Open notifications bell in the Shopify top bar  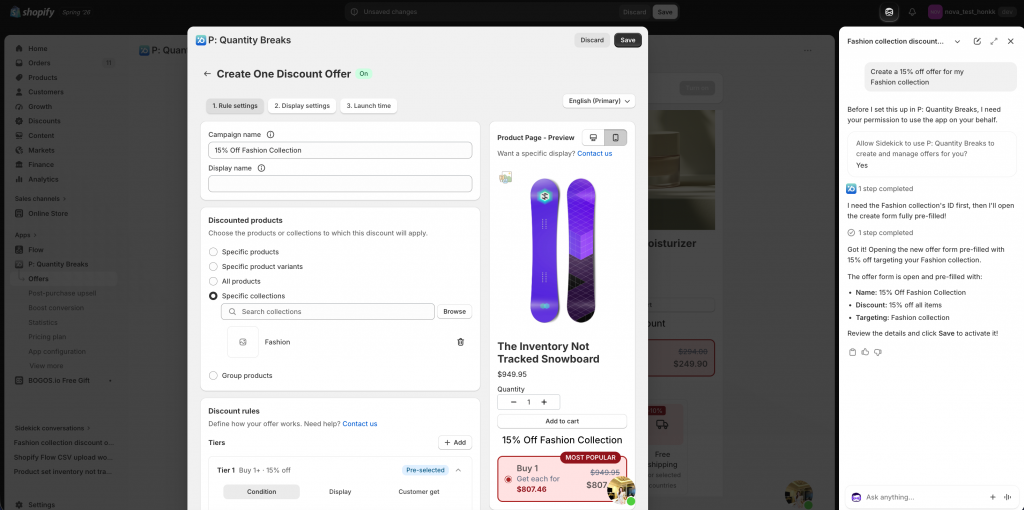click(x=912, y=12)
